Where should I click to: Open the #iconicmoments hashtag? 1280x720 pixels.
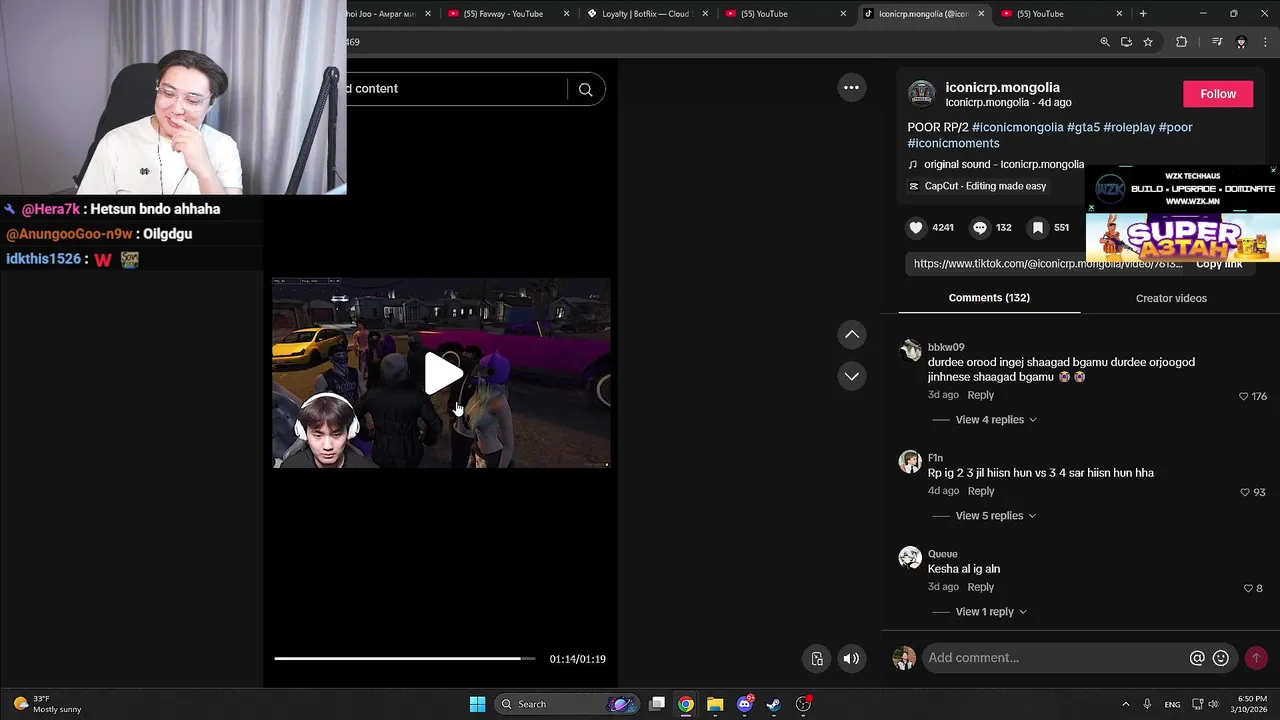coord(953,143)
